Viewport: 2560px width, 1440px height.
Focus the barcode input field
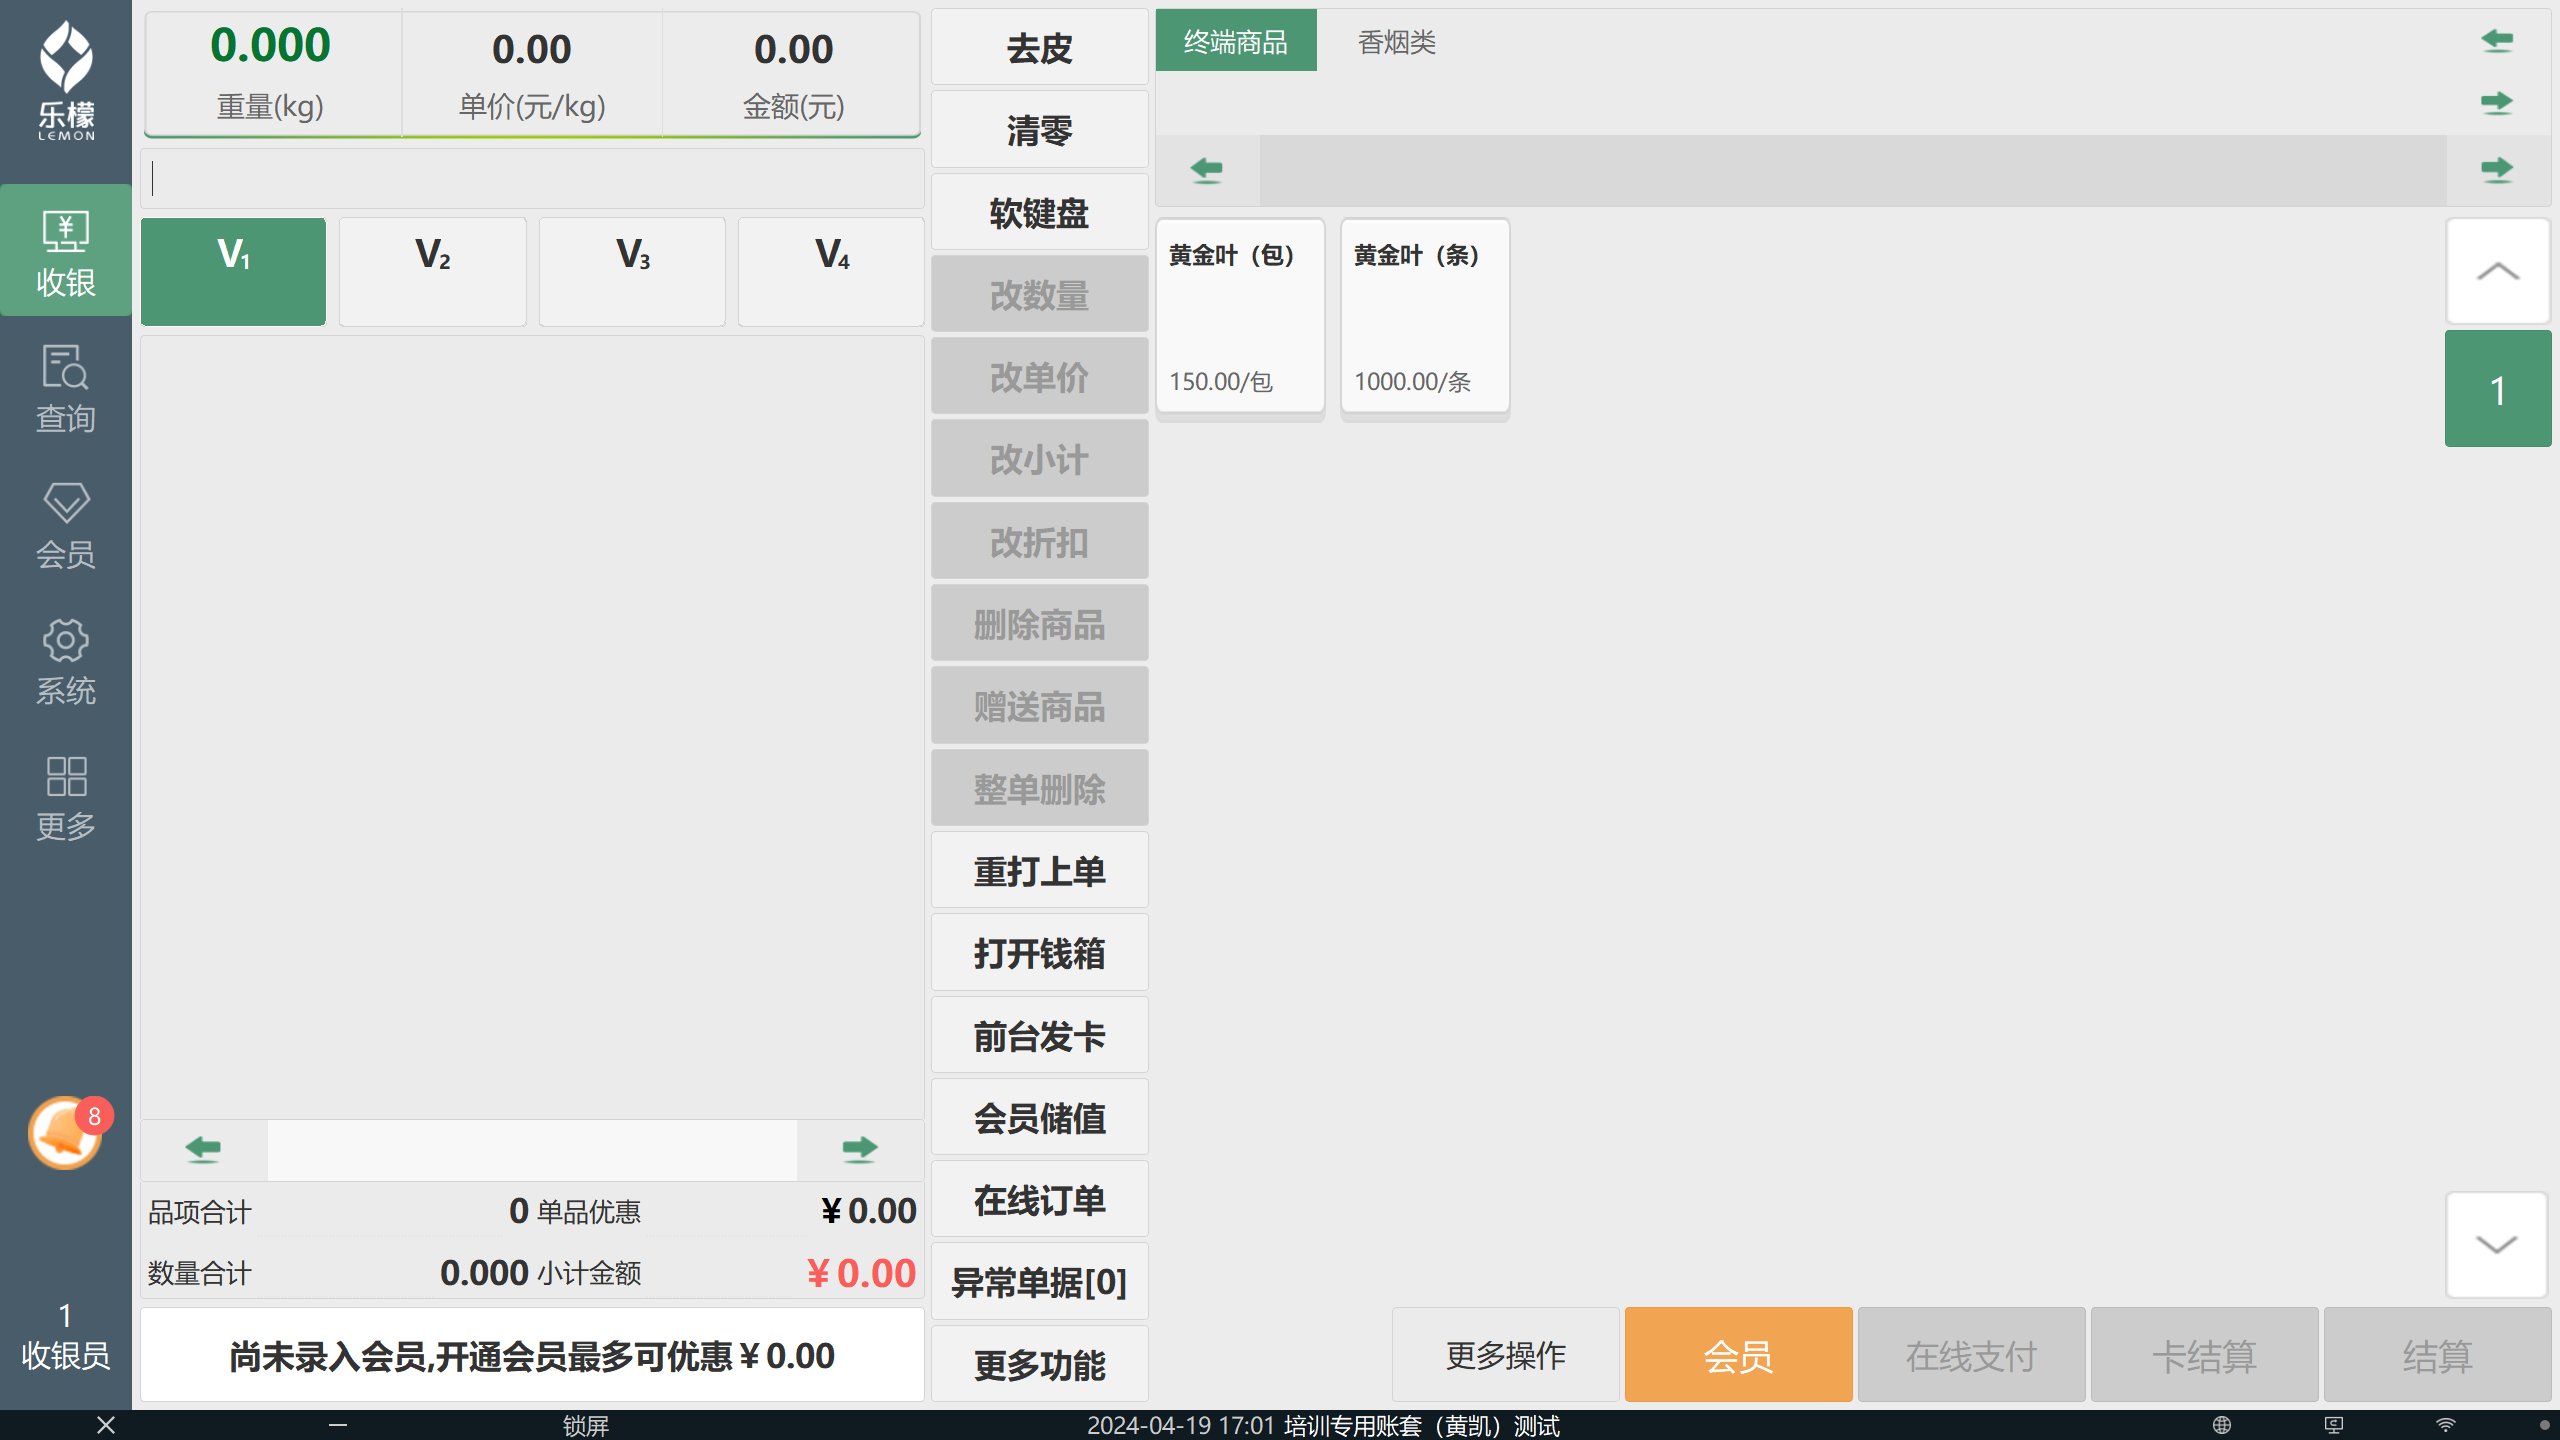click(x=532, y=179)
